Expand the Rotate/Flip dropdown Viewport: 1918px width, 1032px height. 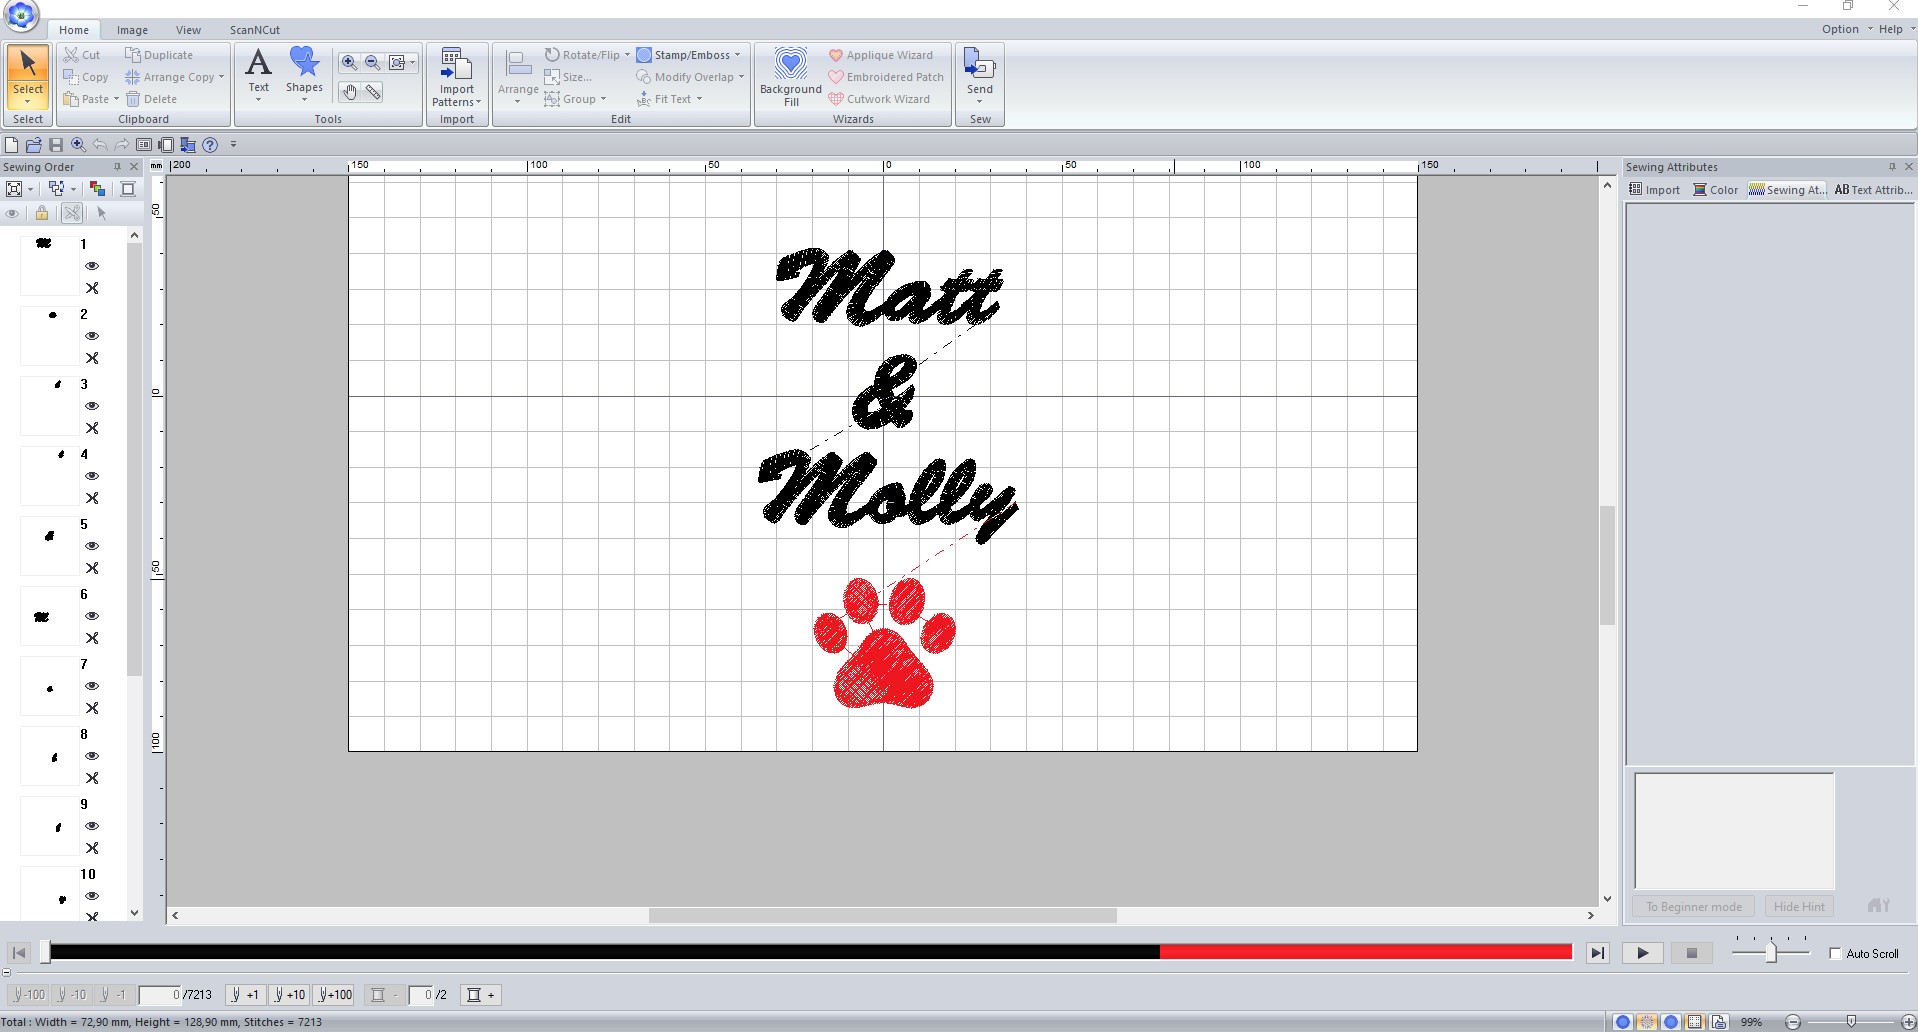627,55
